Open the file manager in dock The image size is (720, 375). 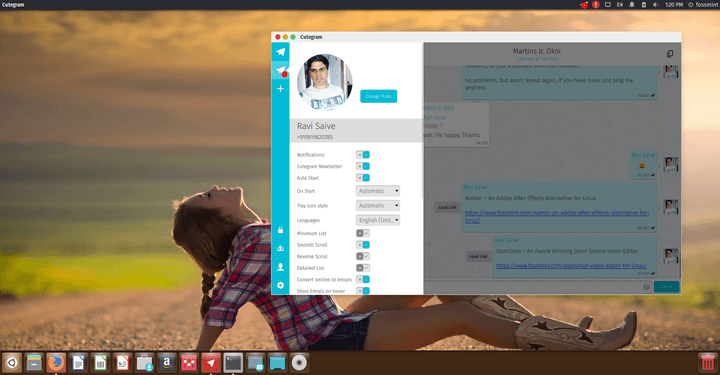pos(34,363)
